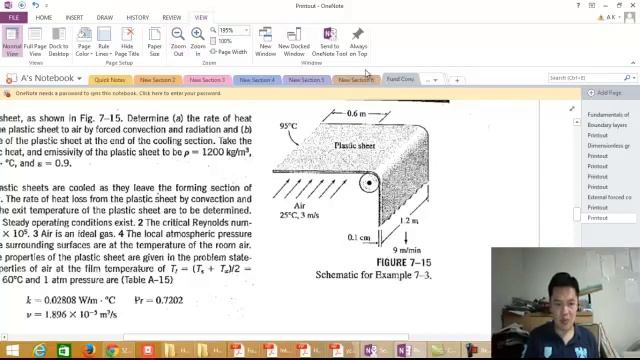640x360 pixels.
Task: Switch to Chrome in taskbar
Action: (118, 351)
